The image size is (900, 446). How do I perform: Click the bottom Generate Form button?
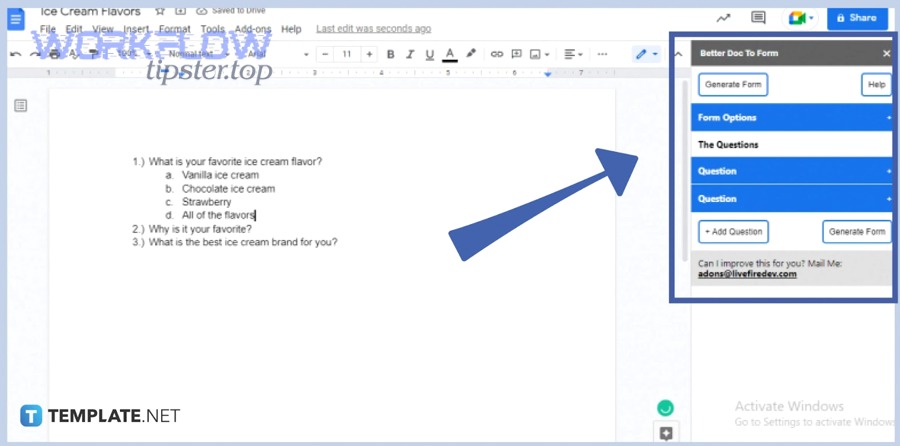tap(857, 232)
